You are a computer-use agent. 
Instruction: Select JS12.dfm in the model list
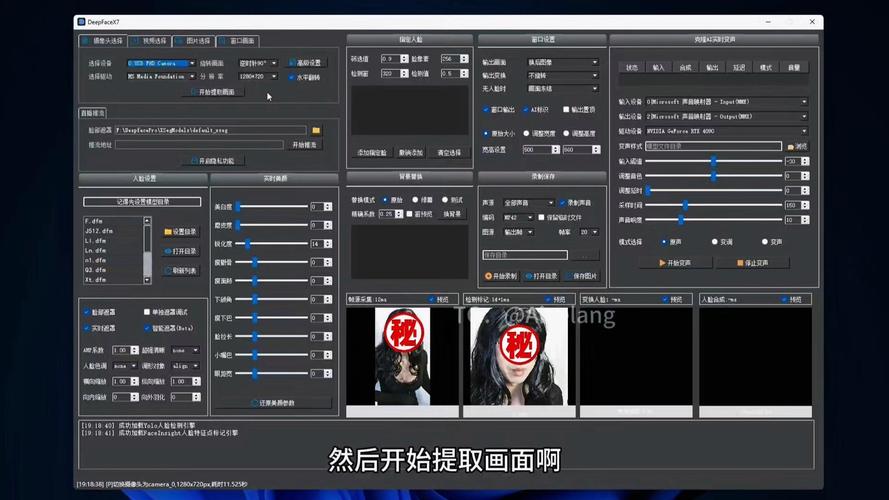click(99, 231)
